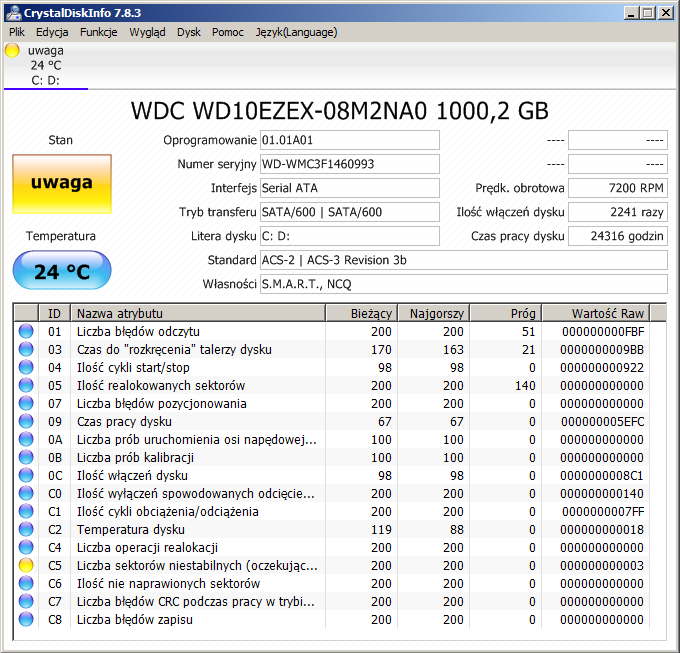Click the status orb for attribute 04

[x=26, y=367]
